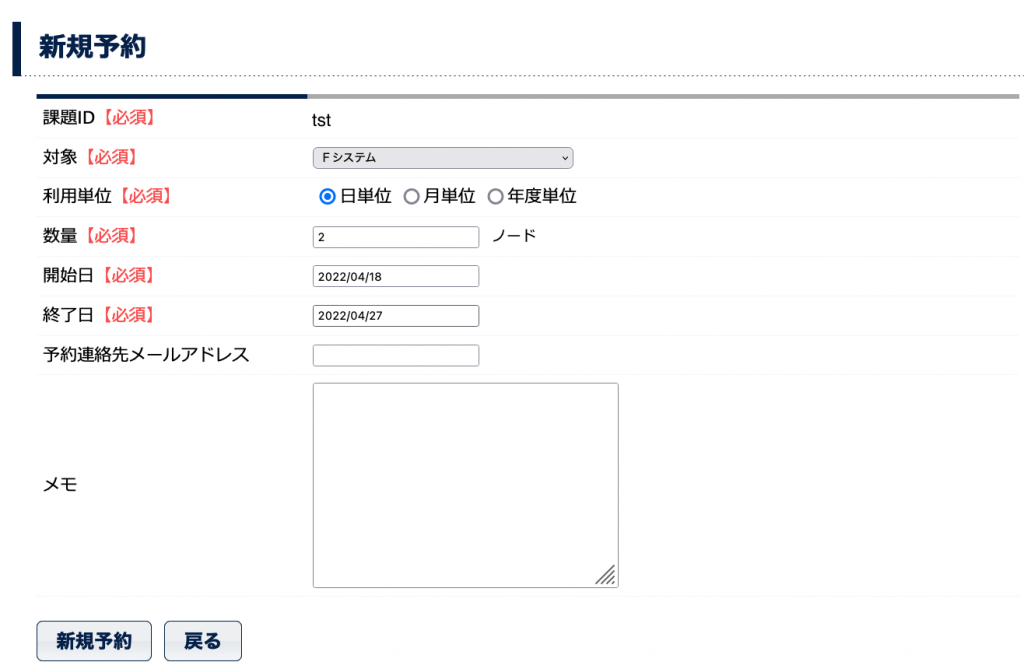Click the メモ field label
The width and height of the screenshot is (1024, 669).
[x=60, y=485]
